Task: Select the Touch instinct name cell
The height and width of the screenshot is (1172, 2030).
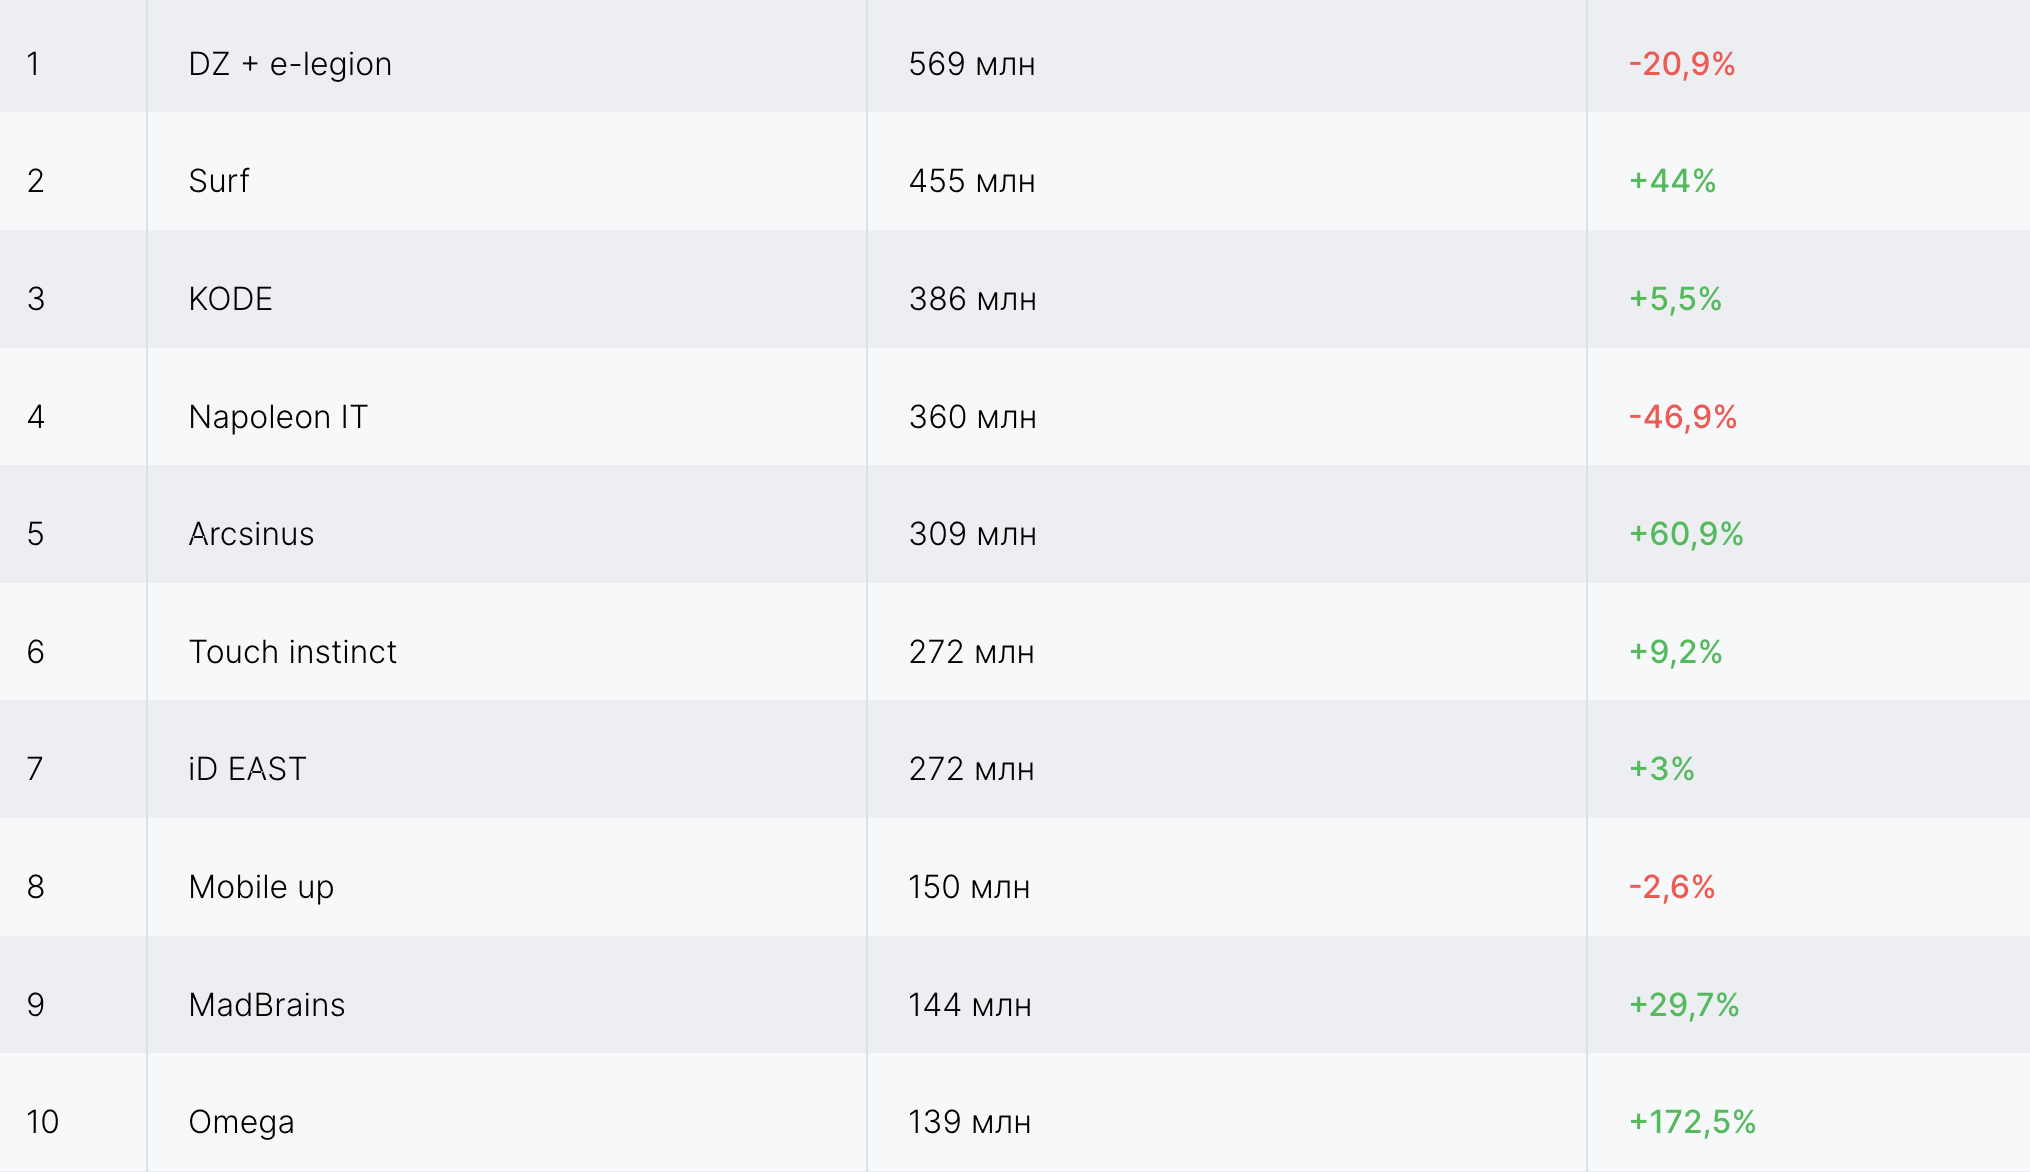Action: point(292,652)
